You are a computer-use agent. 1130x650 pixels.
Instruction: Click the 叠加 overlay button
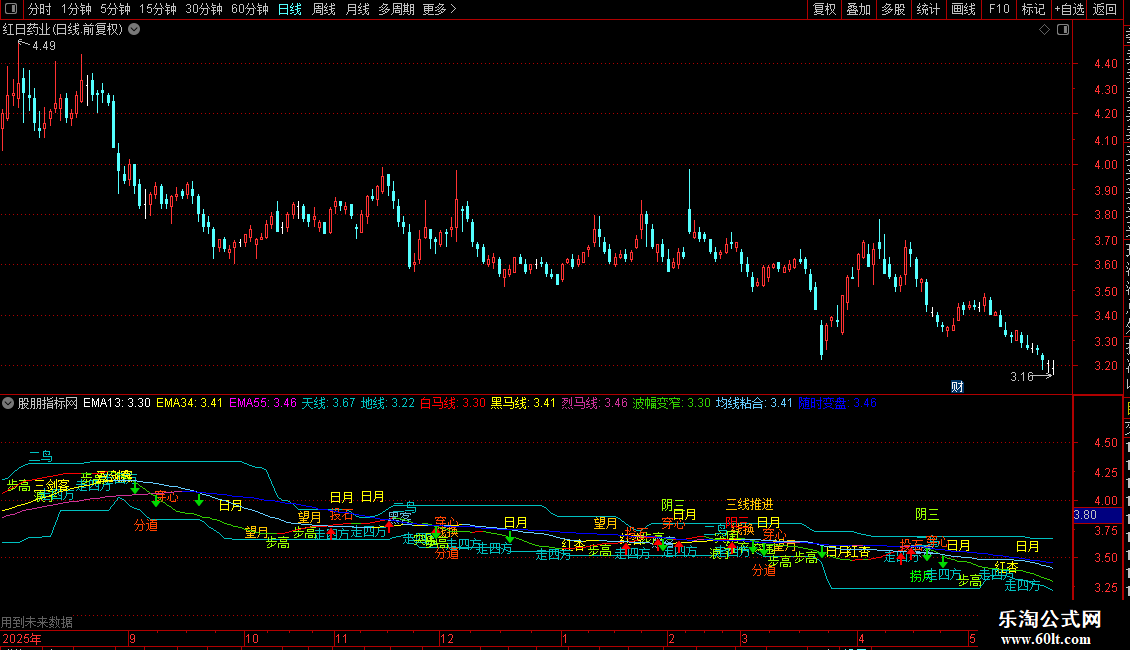(x=858, y=9)
